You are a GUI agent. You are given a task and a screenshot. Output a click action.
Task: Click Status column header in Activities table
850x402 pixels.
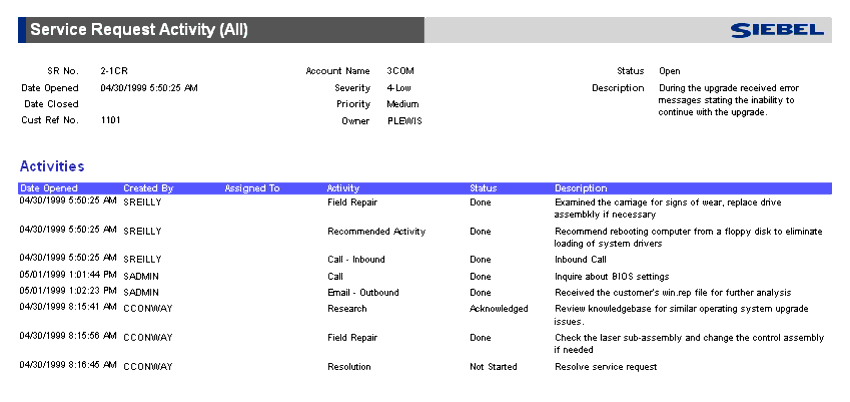483,189
